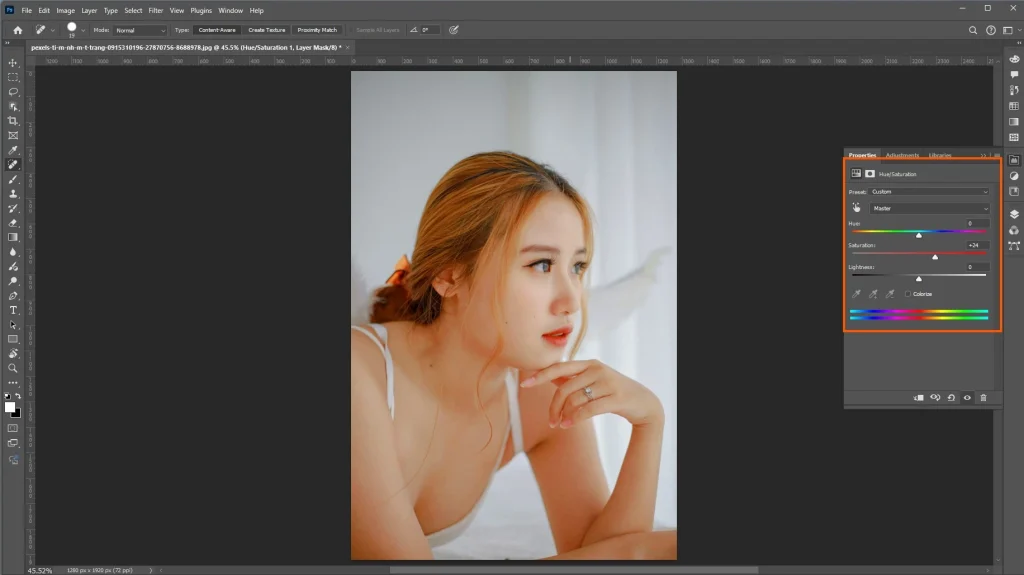Reset default foreground and background colors
1024x575 pixels.
pos(7,396)
